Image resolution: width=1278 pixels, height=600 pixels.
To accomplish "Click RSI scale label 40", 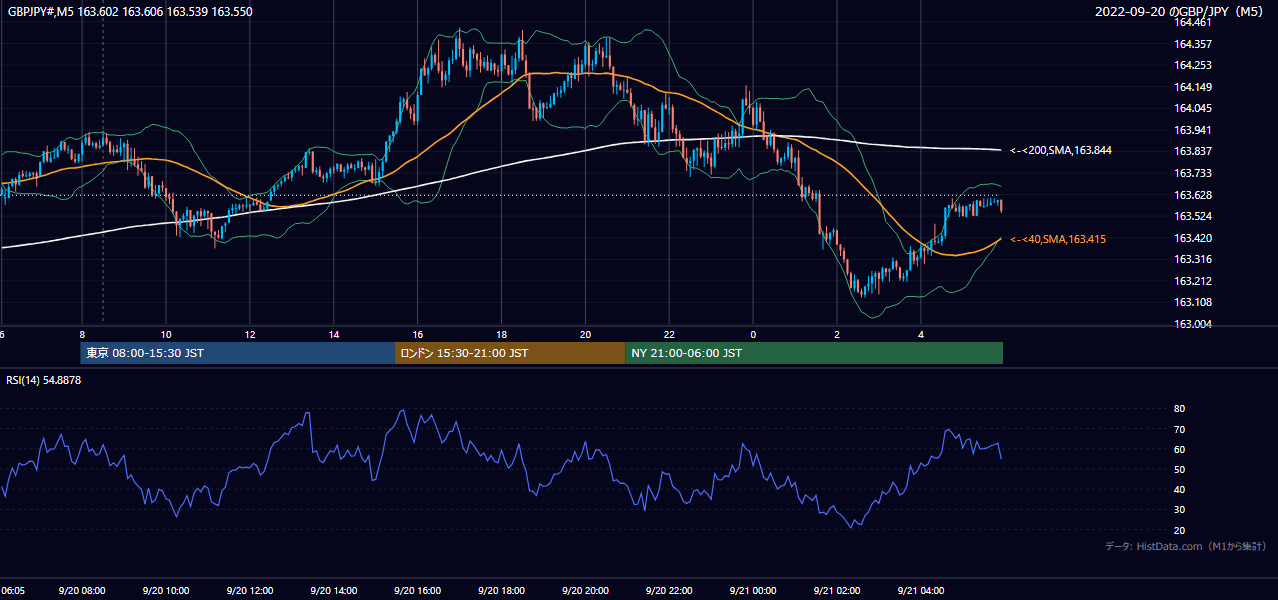I will click(x=1180, y=490).
